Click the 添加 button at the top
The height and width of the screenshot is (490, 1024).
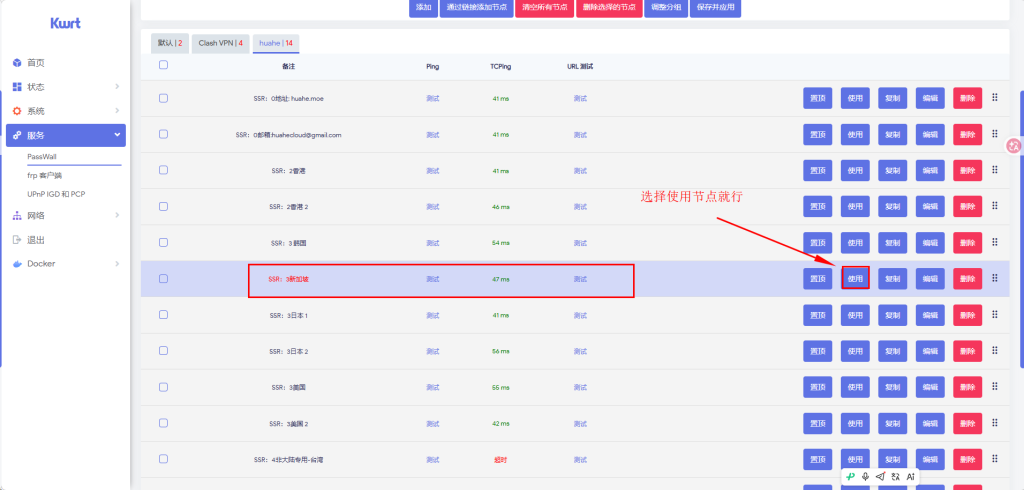[423, 8]
